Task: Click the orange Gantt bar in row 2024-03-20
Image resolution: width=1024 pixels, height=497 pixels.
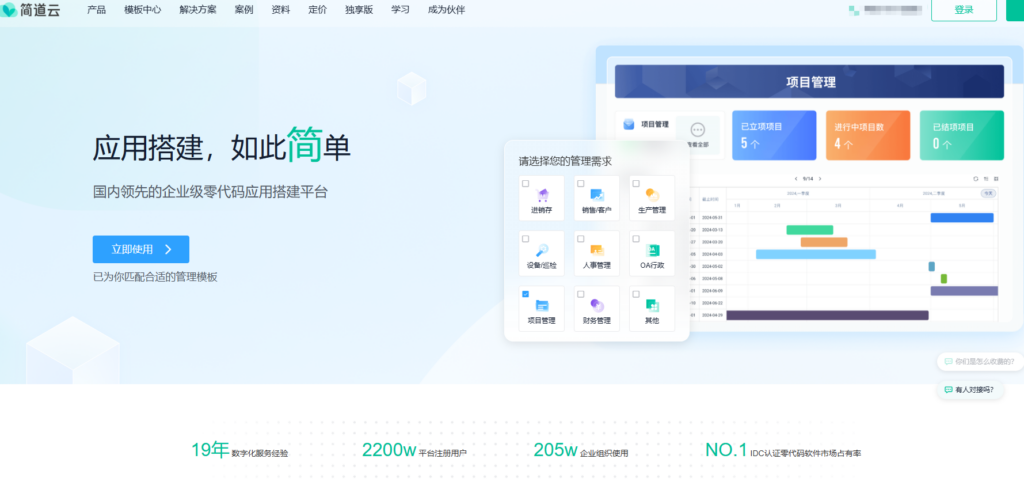Action: [824, 242]
